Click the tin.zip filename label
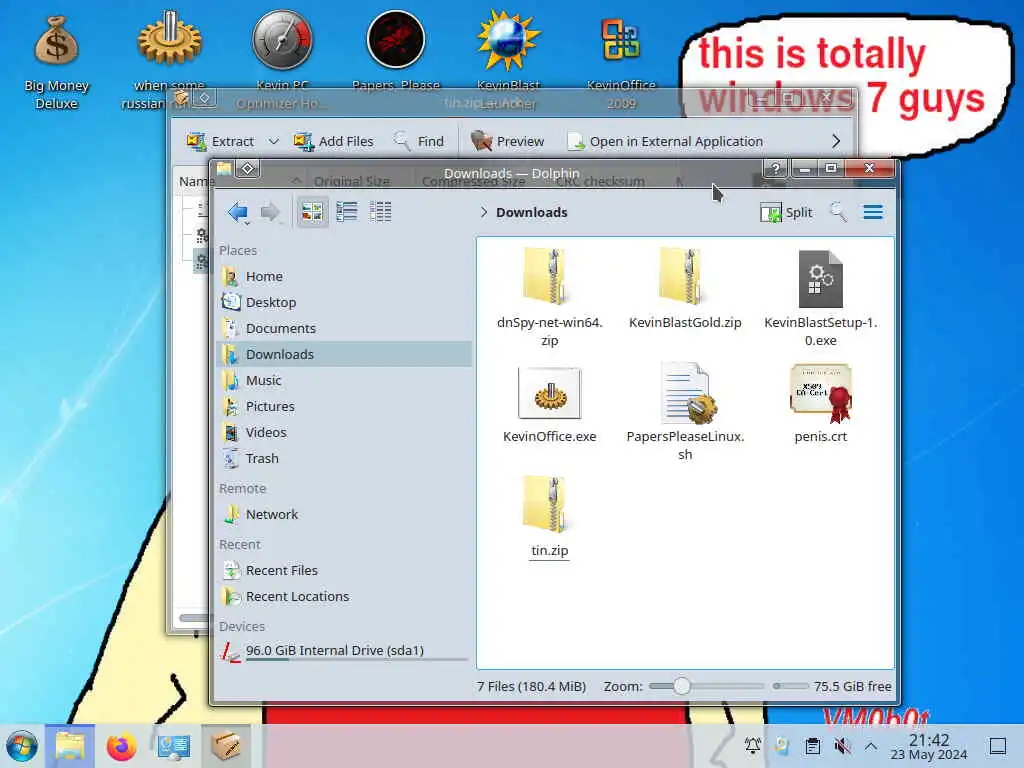This screenshot has height=768, width=1024. pyautogui.click(x=549, y=551)
